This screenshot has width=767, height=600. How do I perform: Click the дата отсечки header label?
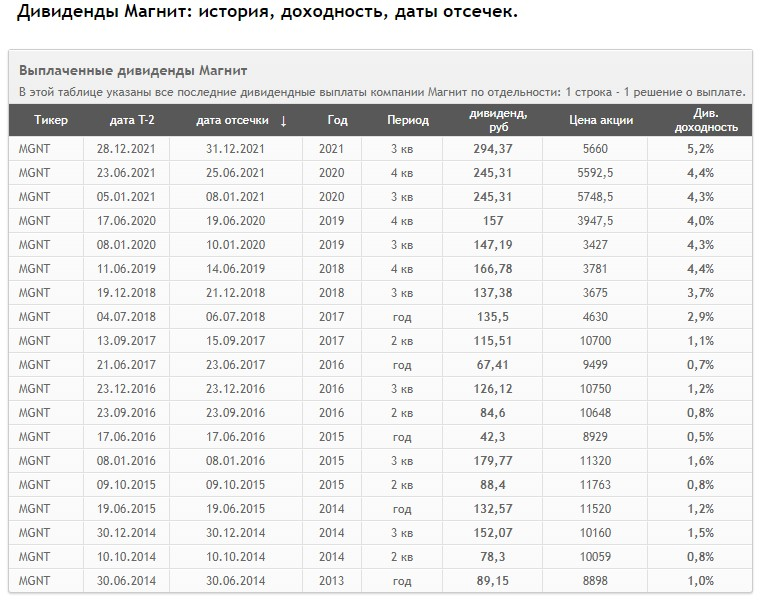[232, 120]
